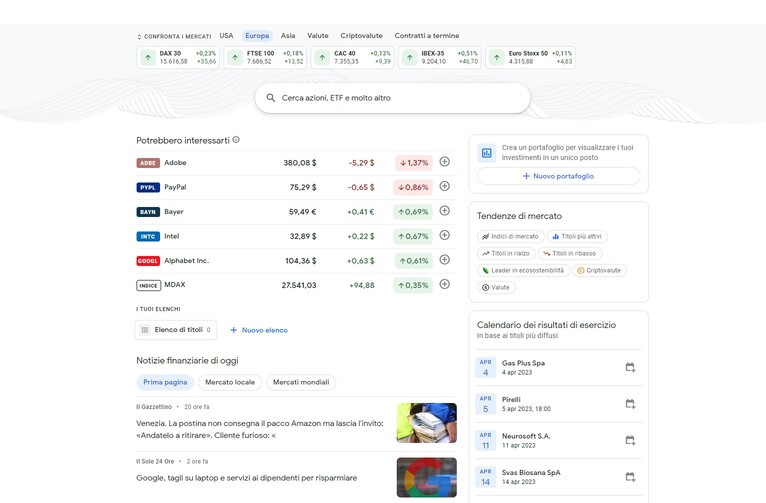Open the Euro Stoxx 50 index card

click(531, 58)
